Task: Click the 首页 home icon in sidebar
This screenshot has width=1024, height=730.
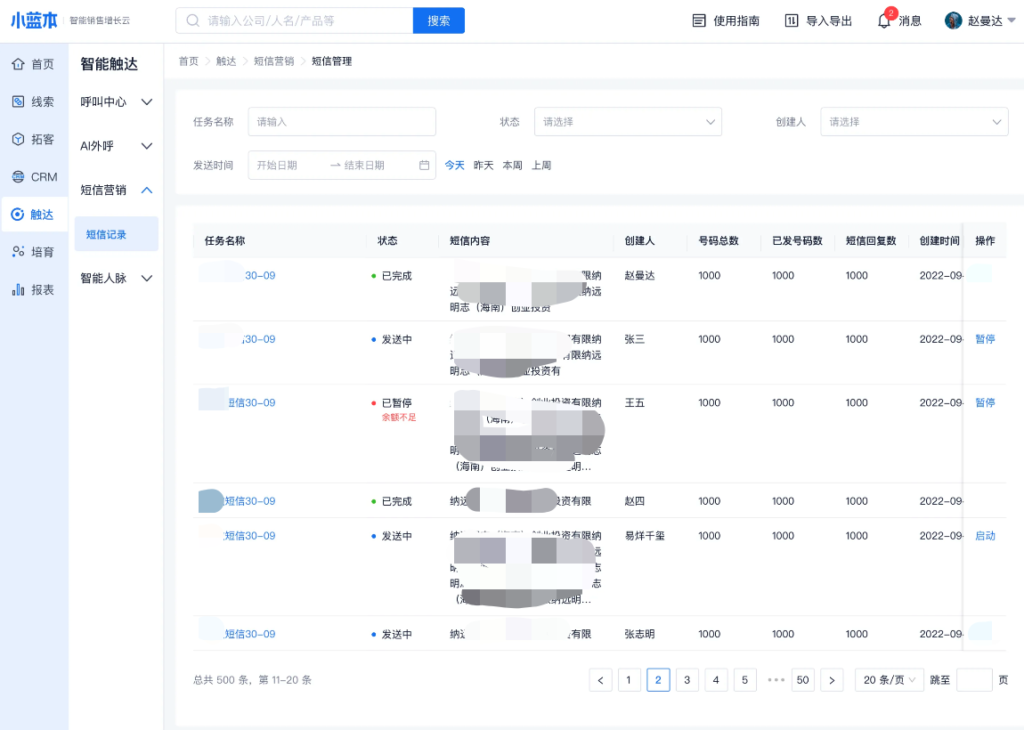Action: [x=18, y=64]
